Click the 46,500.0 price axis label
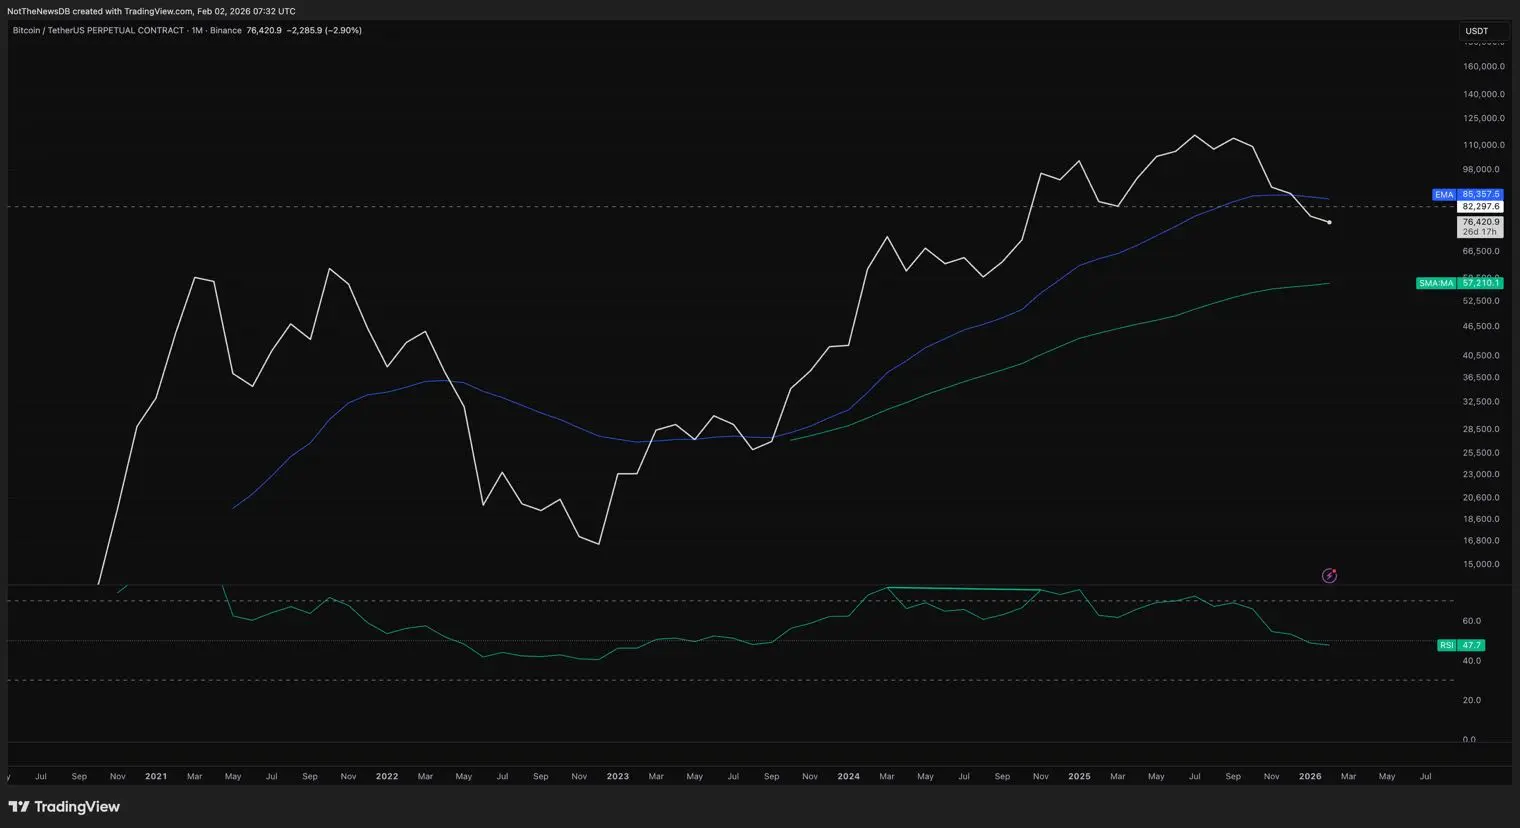 (1481, 327)
